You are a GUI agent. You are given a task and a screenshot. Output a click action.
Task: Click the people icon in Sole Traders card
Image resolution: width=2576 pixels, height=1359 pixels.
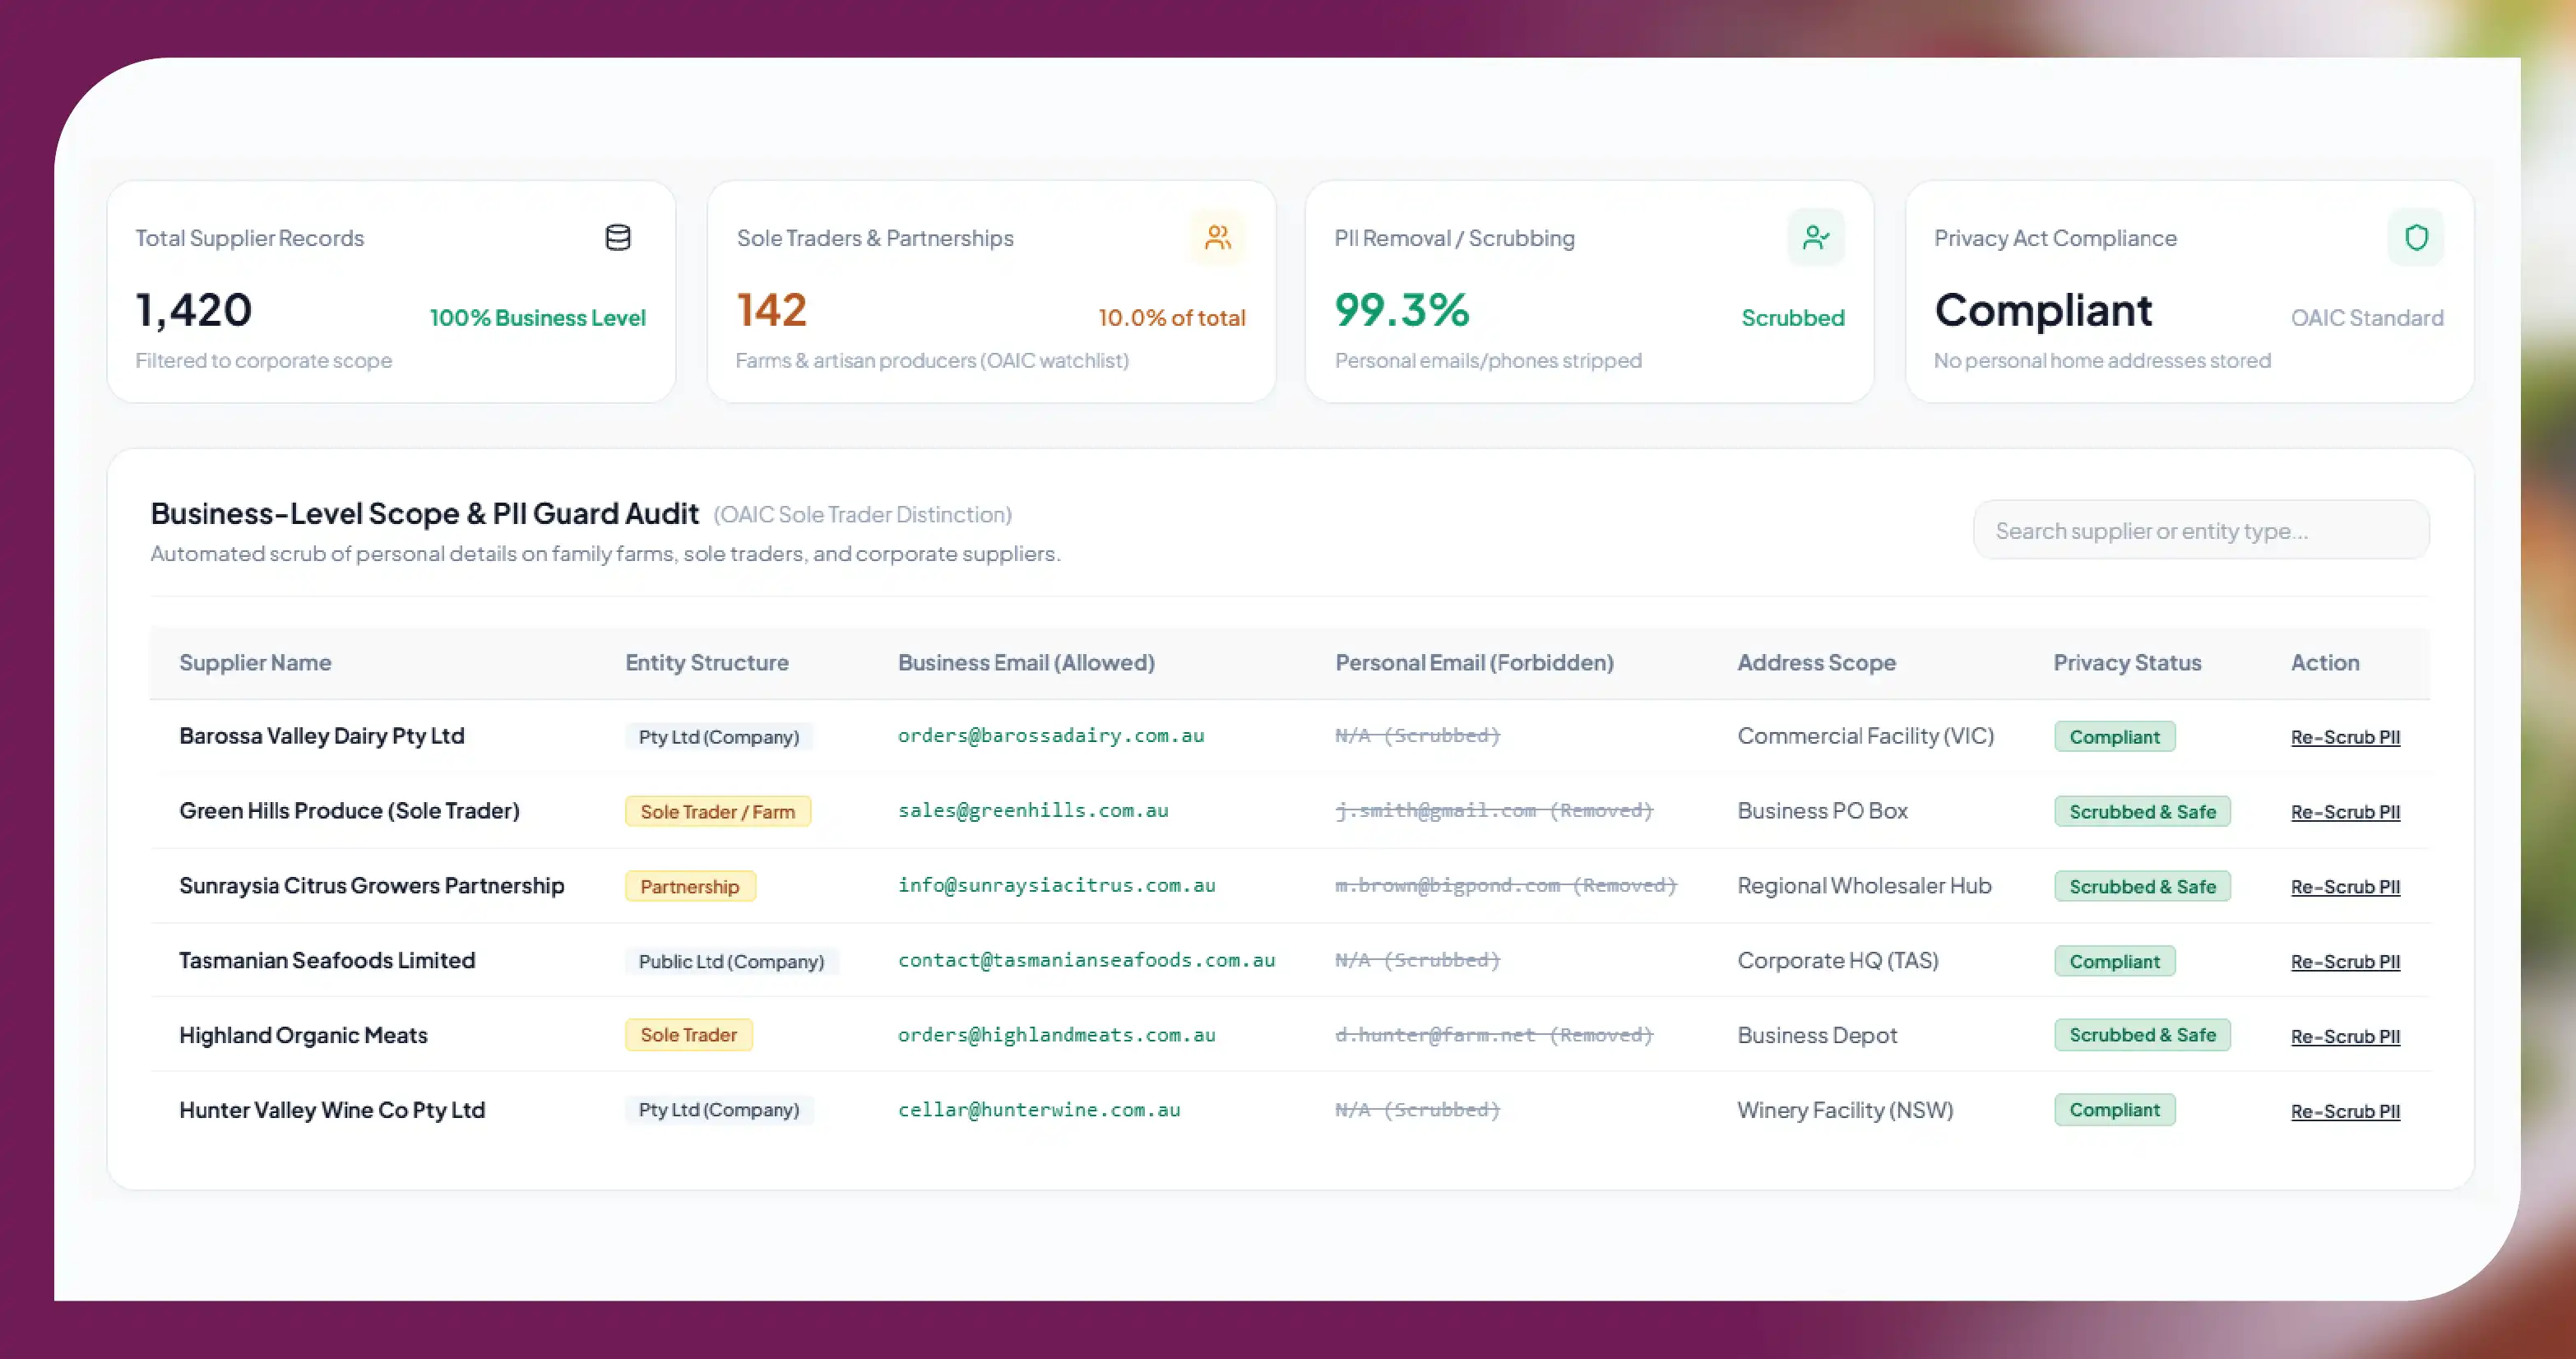tap(1217, 238)
